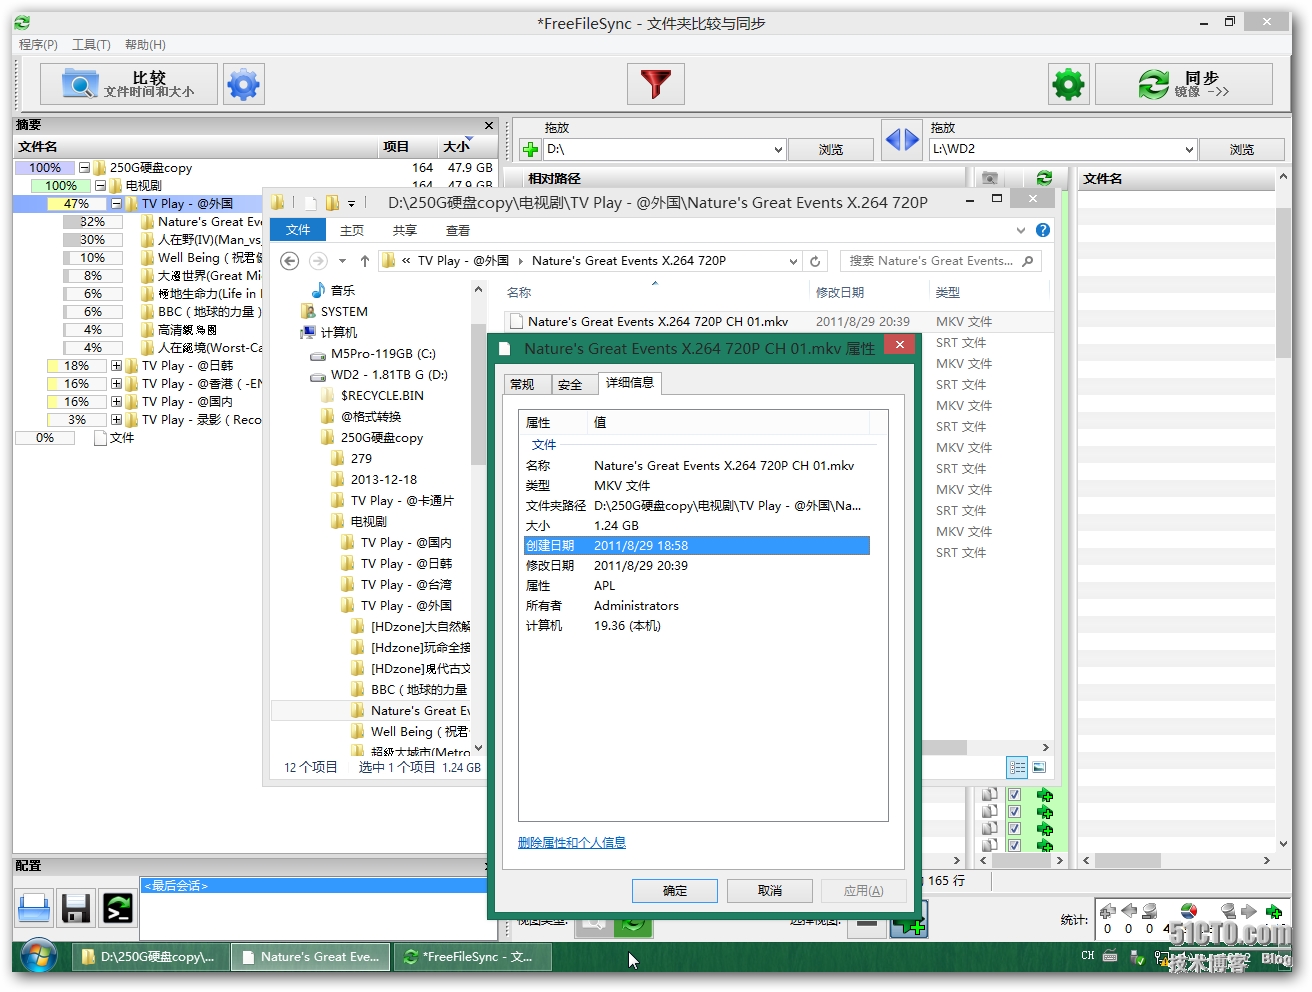Select <最后会话> configuration entry

pyautogui.click(x=314, y=886)
